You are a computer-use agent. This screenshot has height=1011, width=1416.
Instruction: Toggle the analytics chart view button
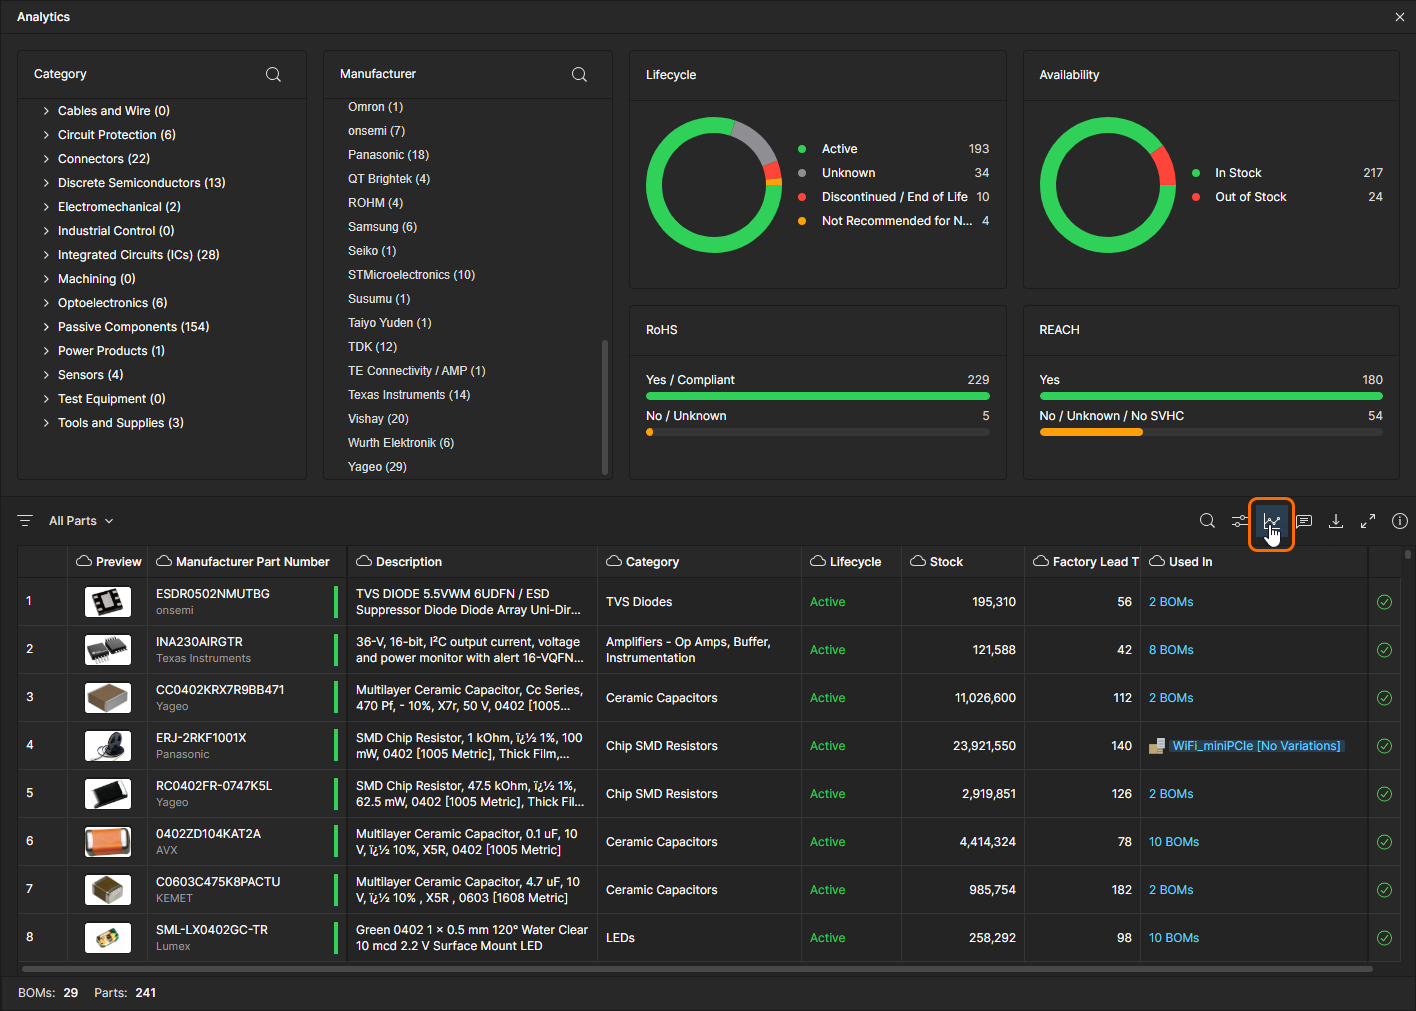tap(1272, 523)
